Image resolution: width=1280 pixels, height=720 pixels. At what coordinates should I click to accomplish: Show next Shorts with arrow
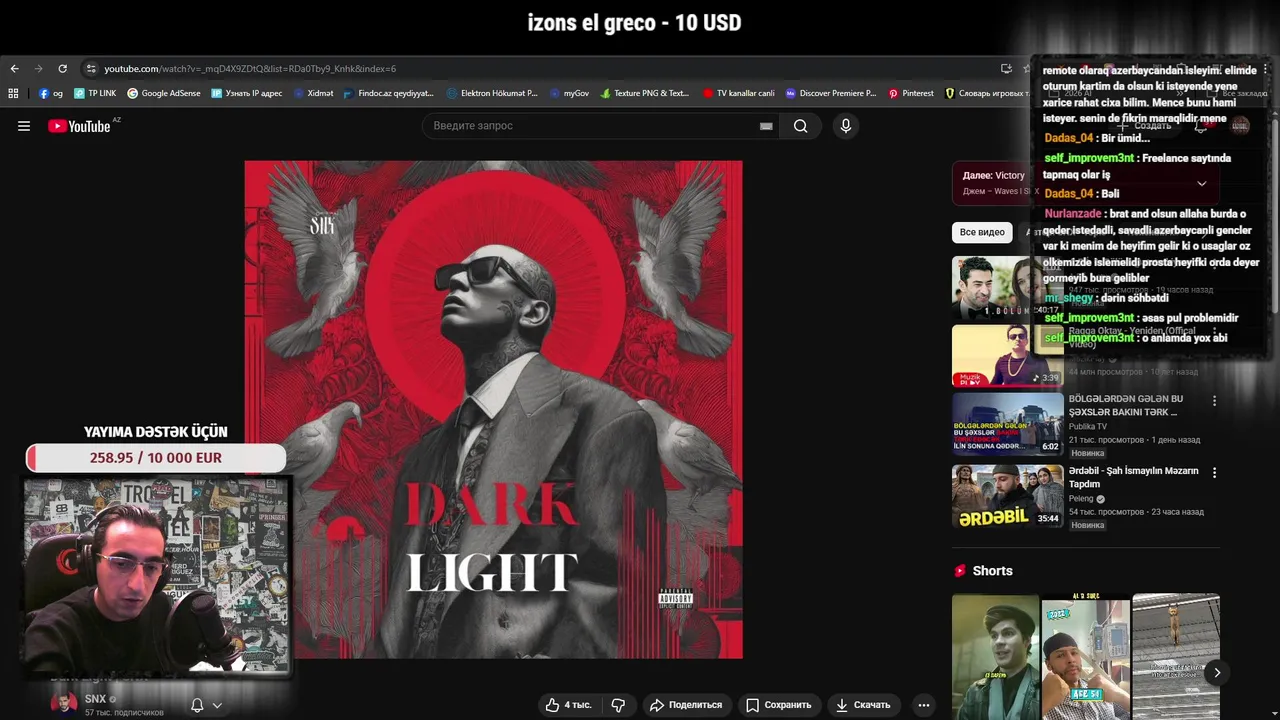coord(1217,673)
